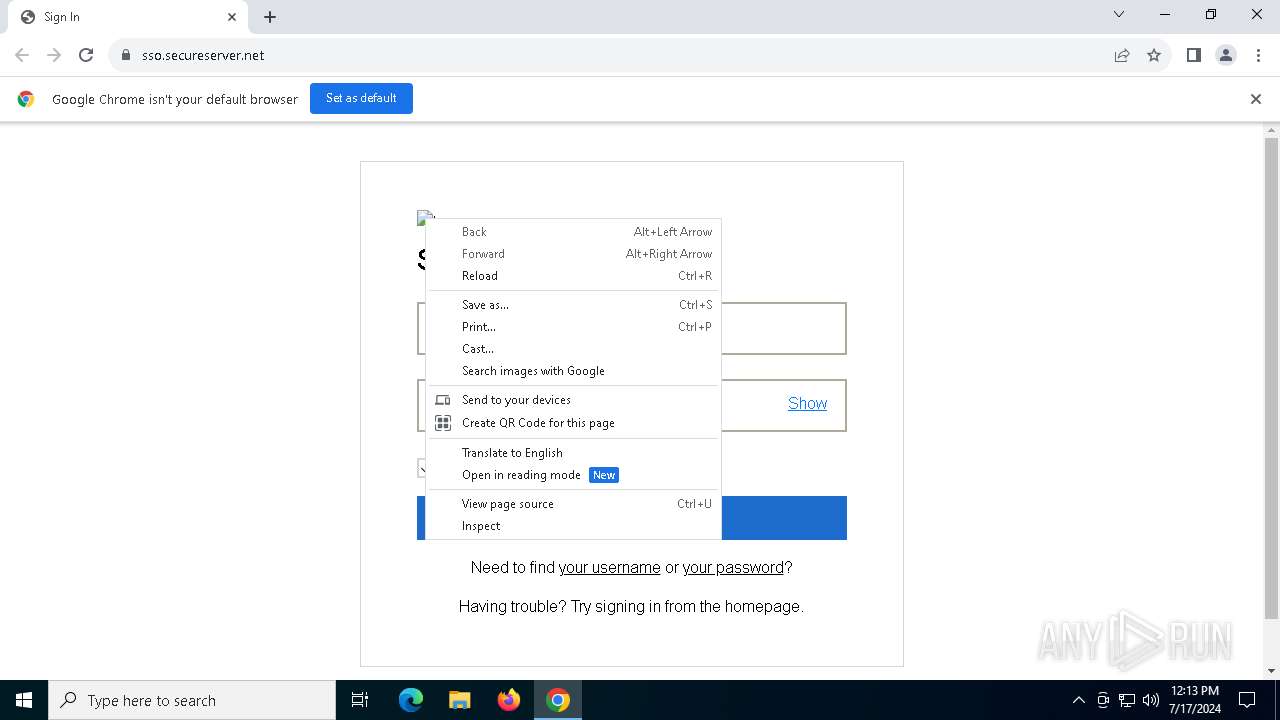The height and width of the screenshot is (720, 1280).
Task: Click the browser back arrow
Action: [x=22, y=55]
